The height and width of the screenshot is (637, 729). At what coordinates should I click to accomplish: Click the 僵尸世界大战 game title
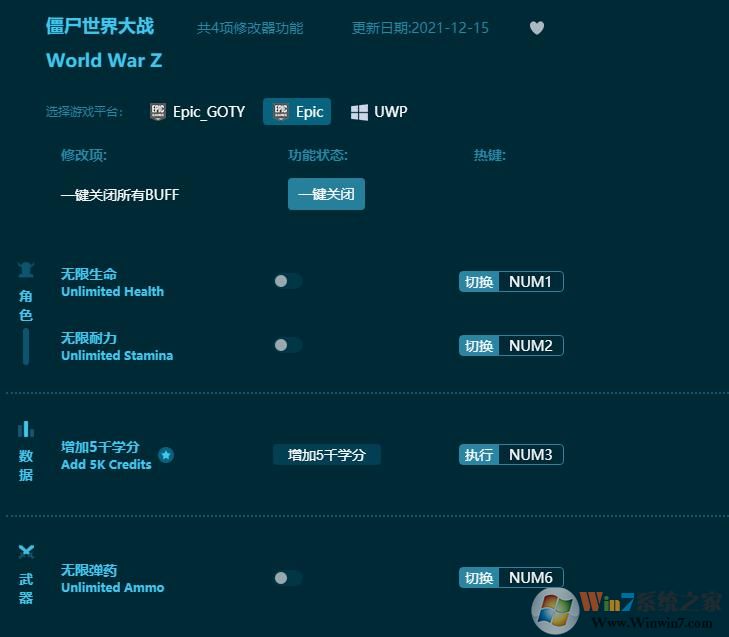[x=100, y=26]
